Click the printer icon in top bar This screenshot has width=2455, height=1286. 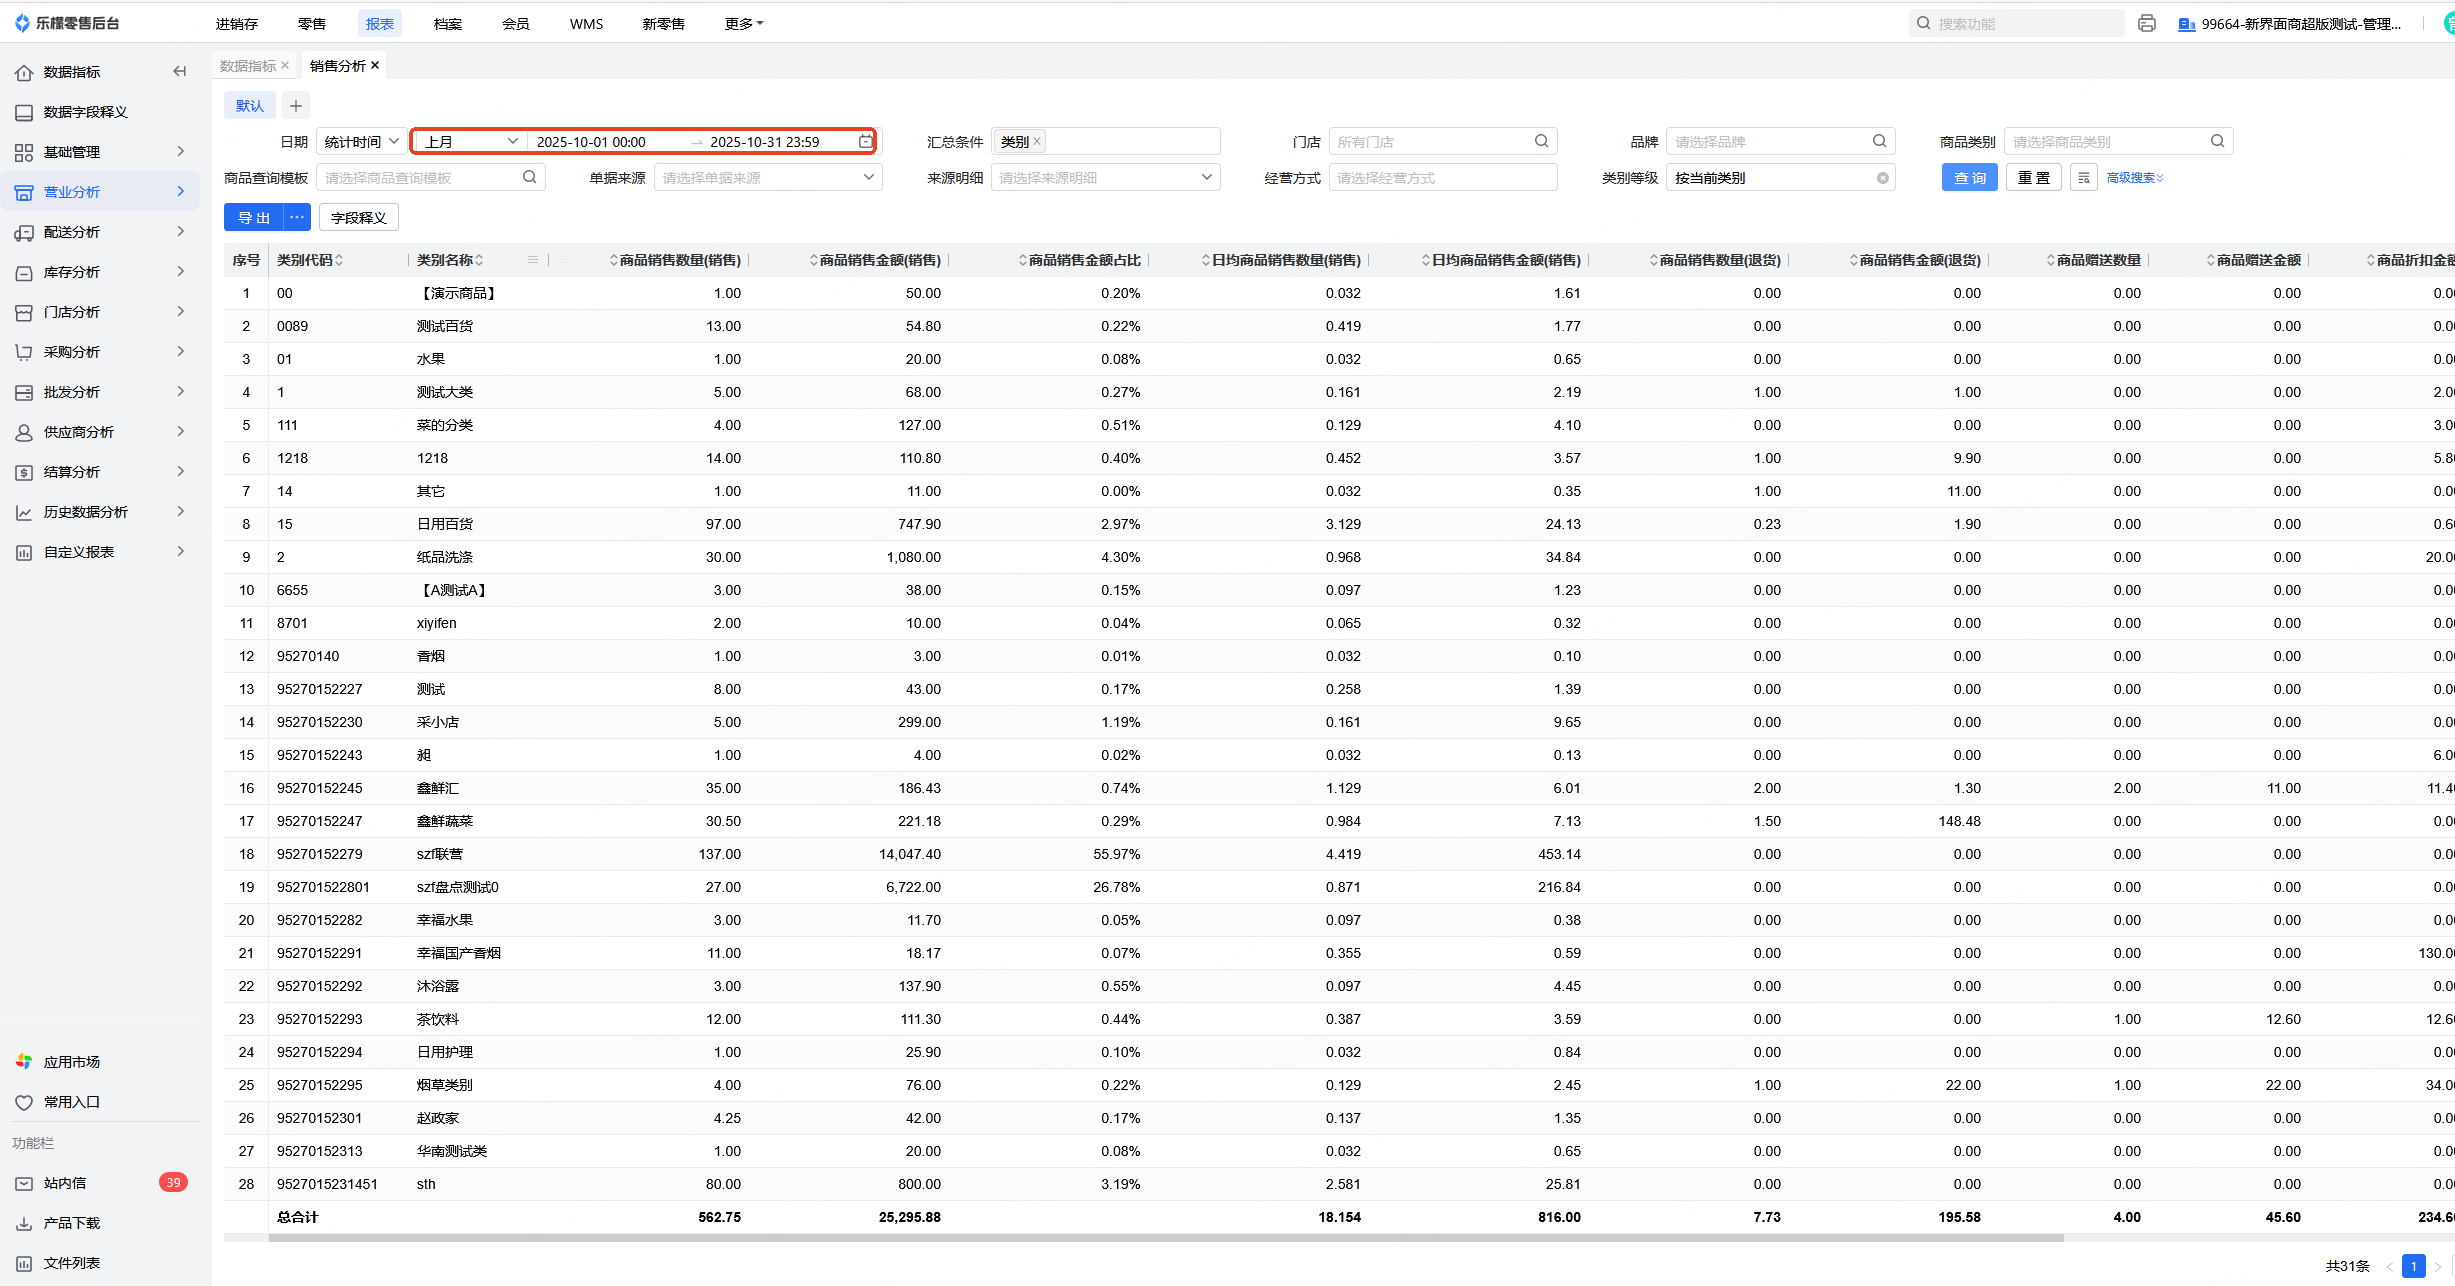[x=2146, y=23]
